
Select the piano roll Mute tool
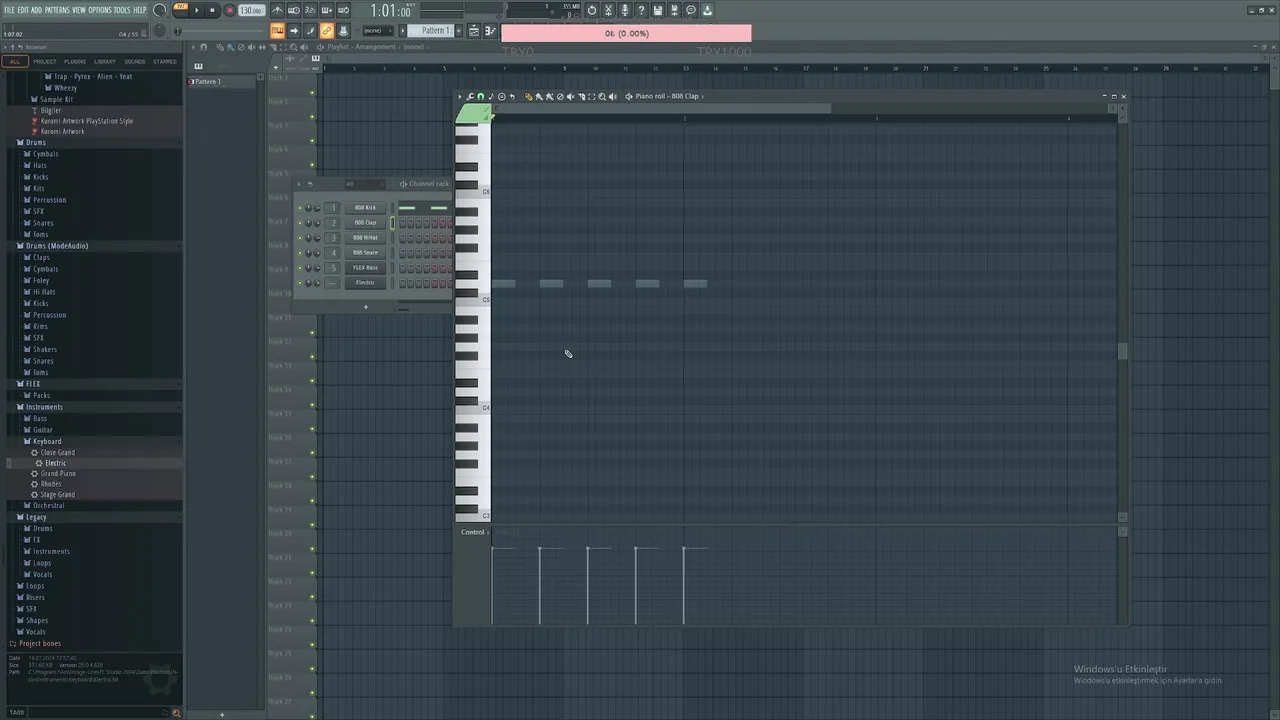569,96
